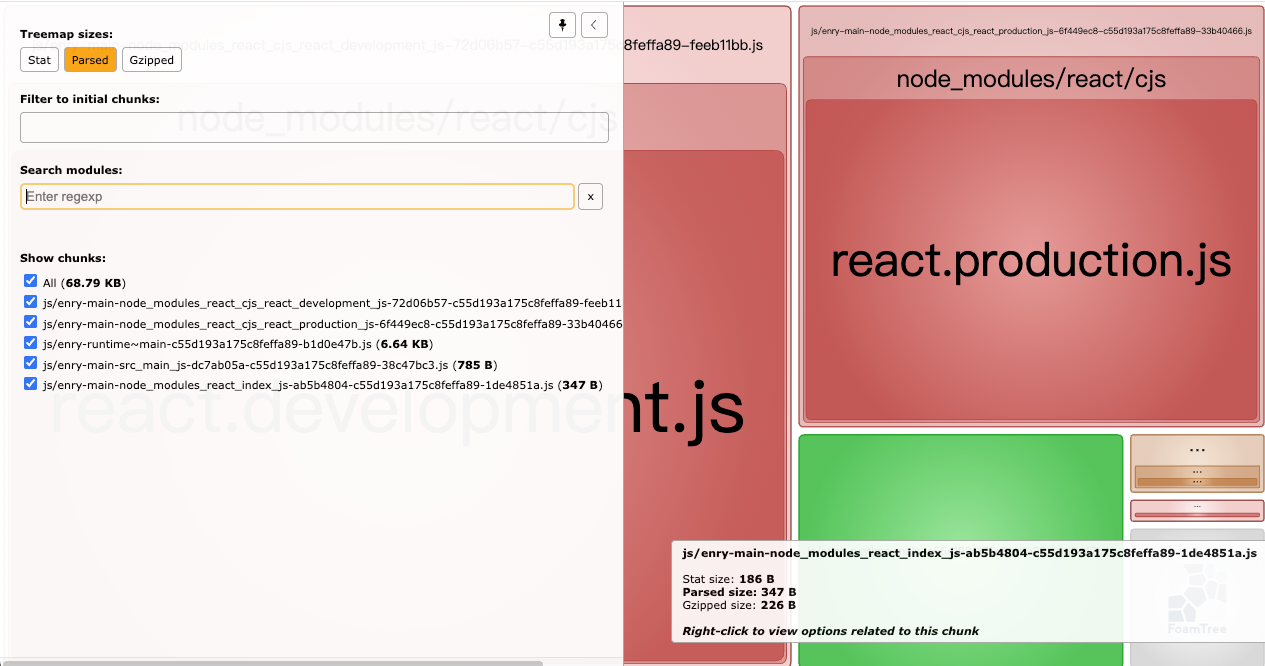The width and height of the screenshot is (1265, 666).
Task: Click the react_production chunk title text
Action: click(1031, 31)
